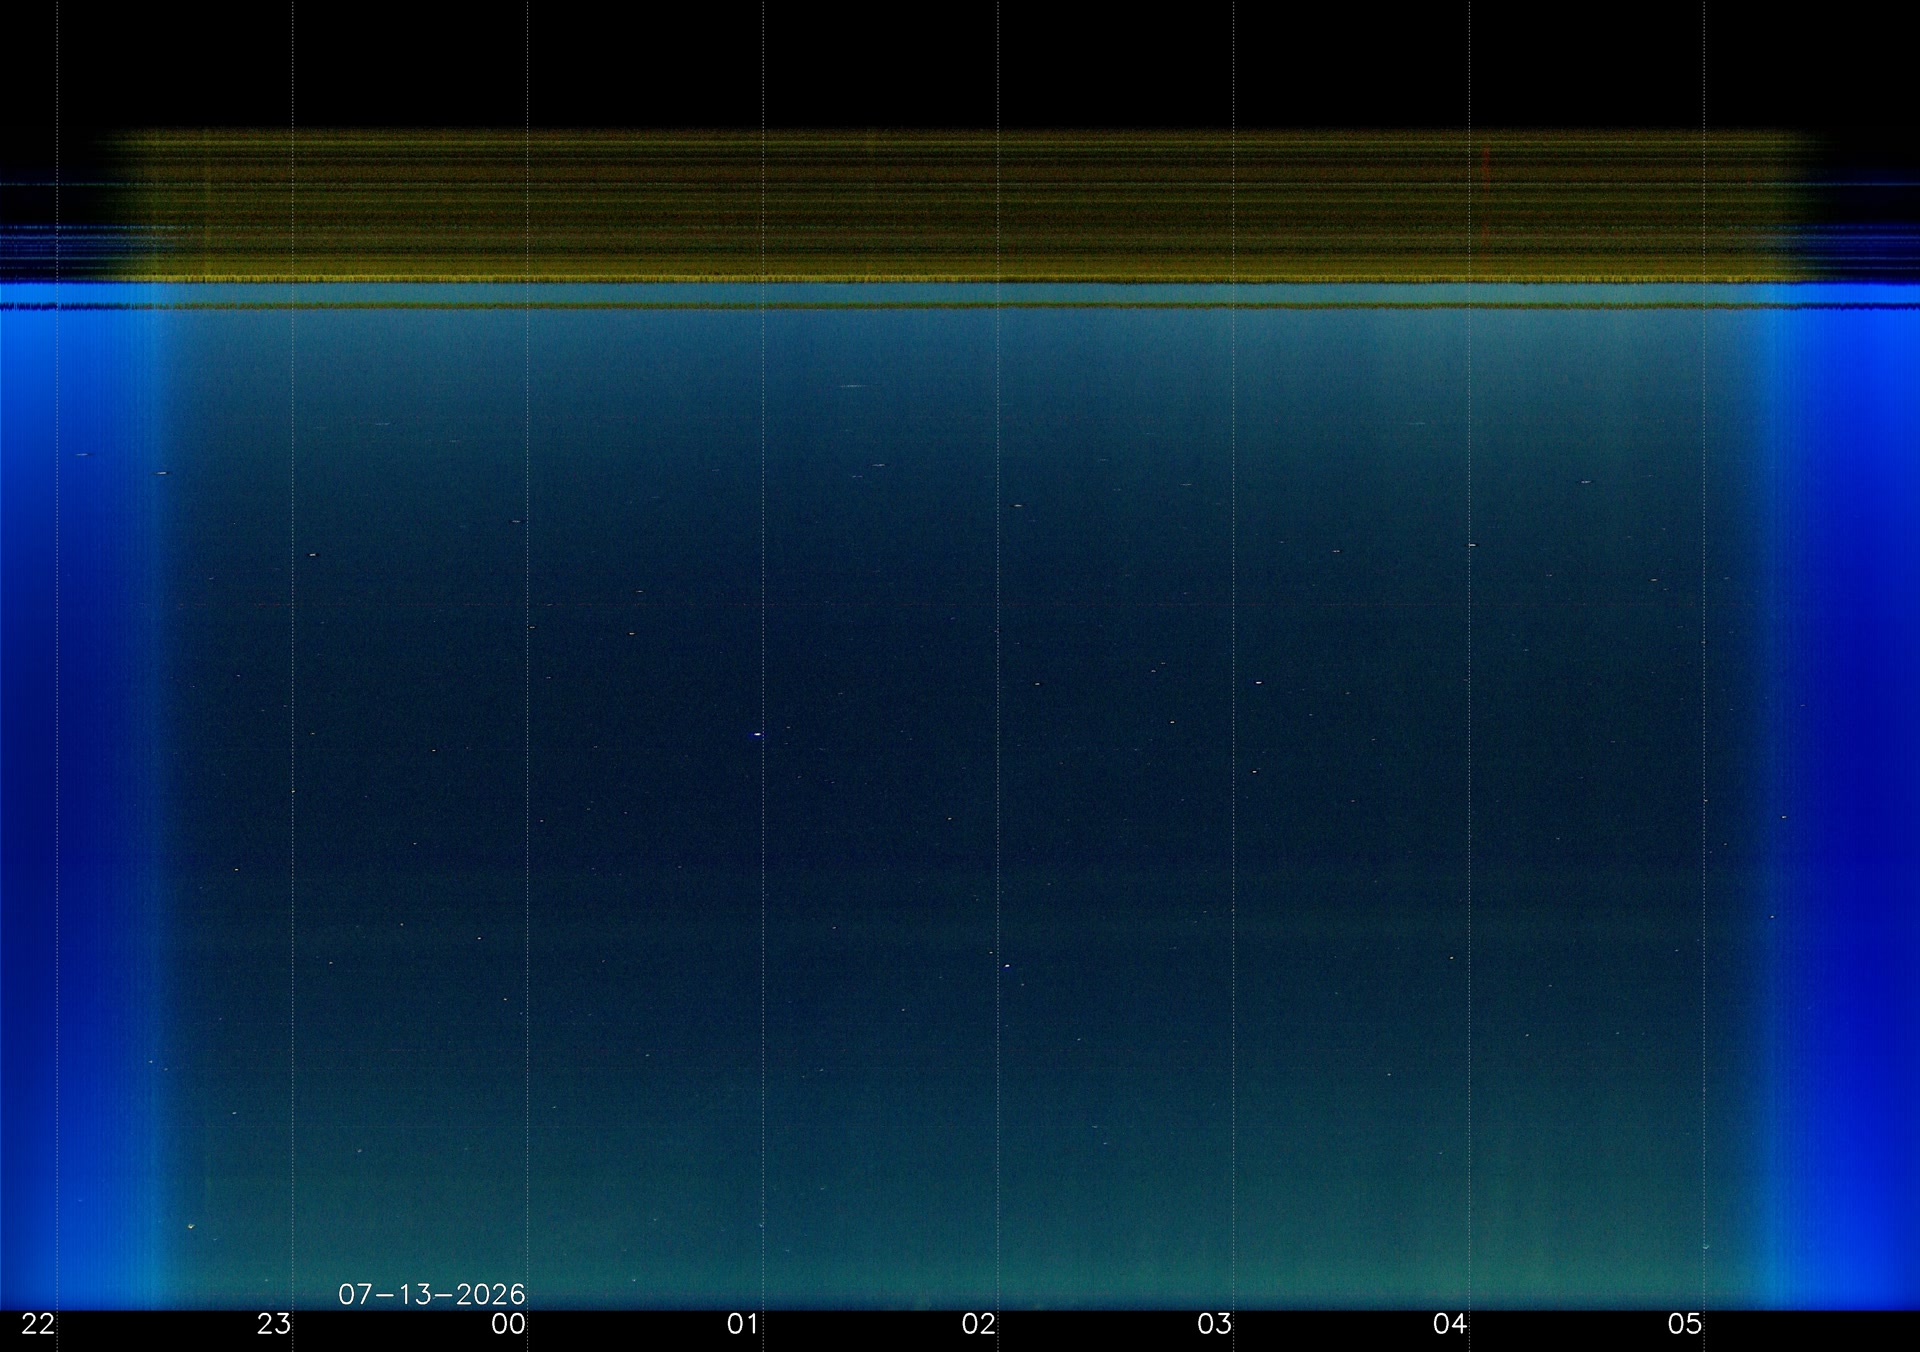Click the 23 hour label
The width and height of the screenshot is (1920, 1352).
273,1324
